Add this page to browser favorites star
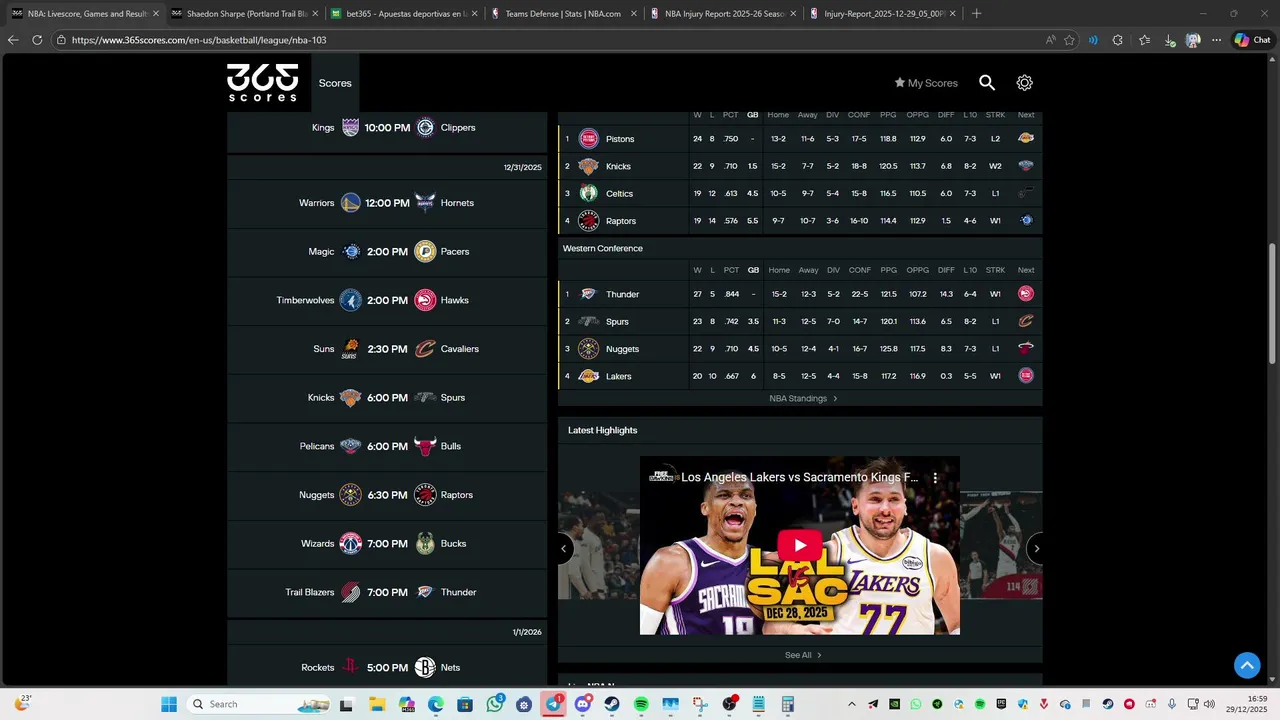The image size is (1280, 720). (x=1070, y=40)
